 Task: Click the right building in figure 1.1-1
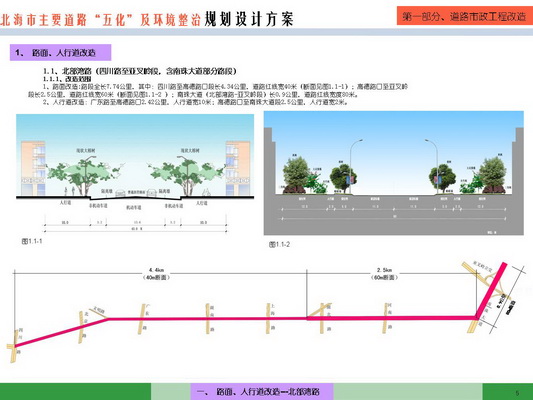(238, 168)
